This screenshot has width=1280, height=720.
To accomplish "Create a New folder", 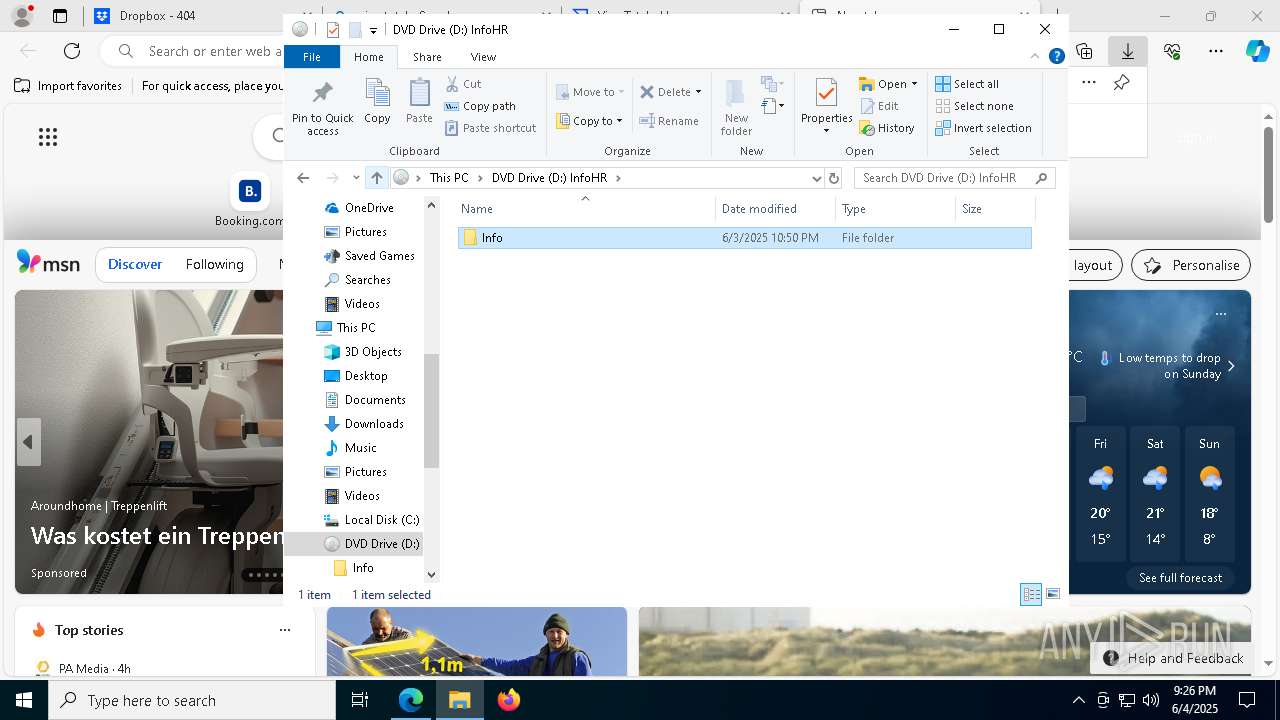I will 736,107.
